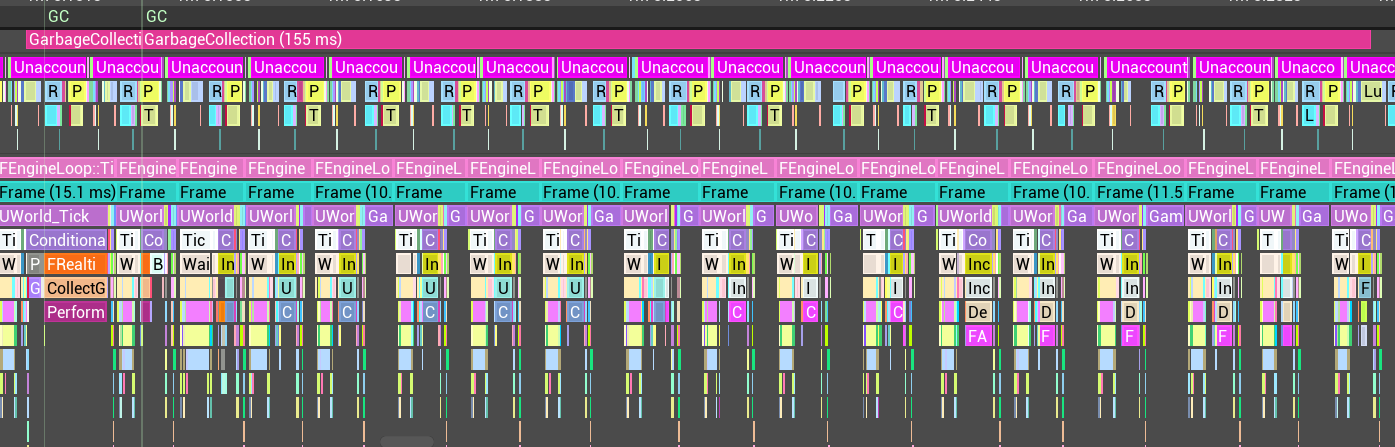The width and height of the screenshot is (1395, 447).
Task: Click the horizontal scrollbar thumb at the bottom
Action: tap(407, 441)
